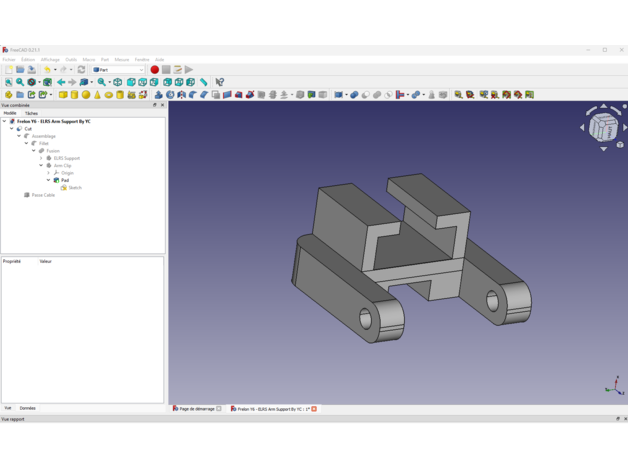Screen dimensions: 628x472
Task: Click the Execute macro play icon
Action: (189, 70)
